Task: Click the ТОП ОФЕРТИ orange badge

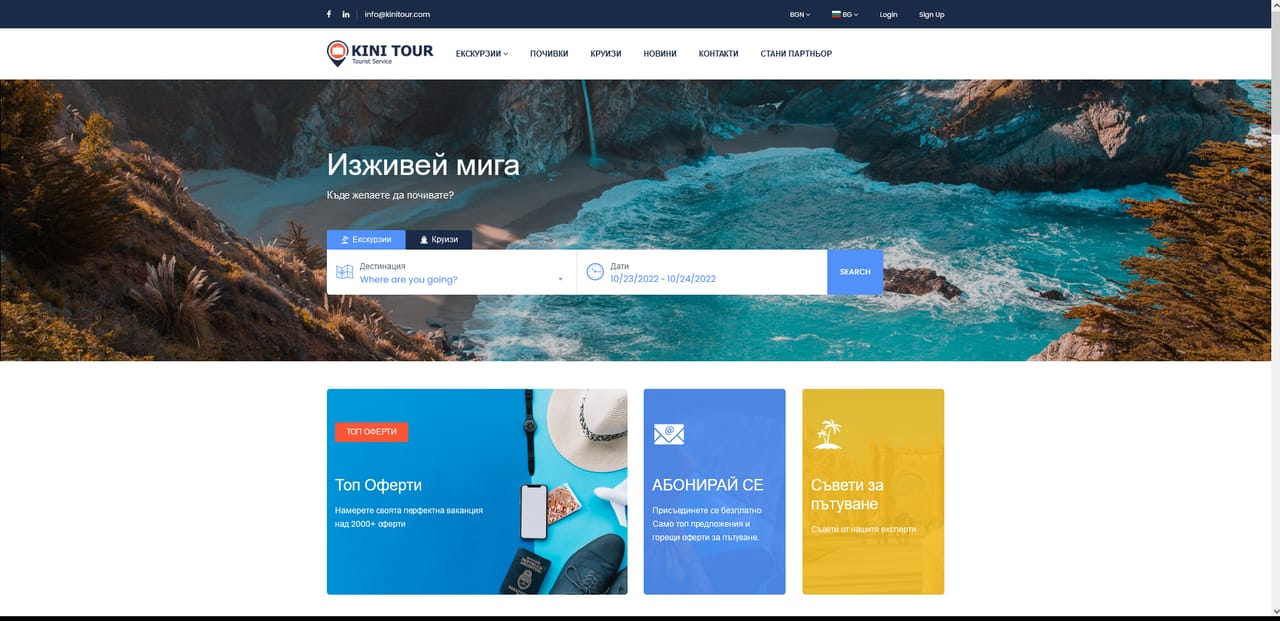Action: 371,432
